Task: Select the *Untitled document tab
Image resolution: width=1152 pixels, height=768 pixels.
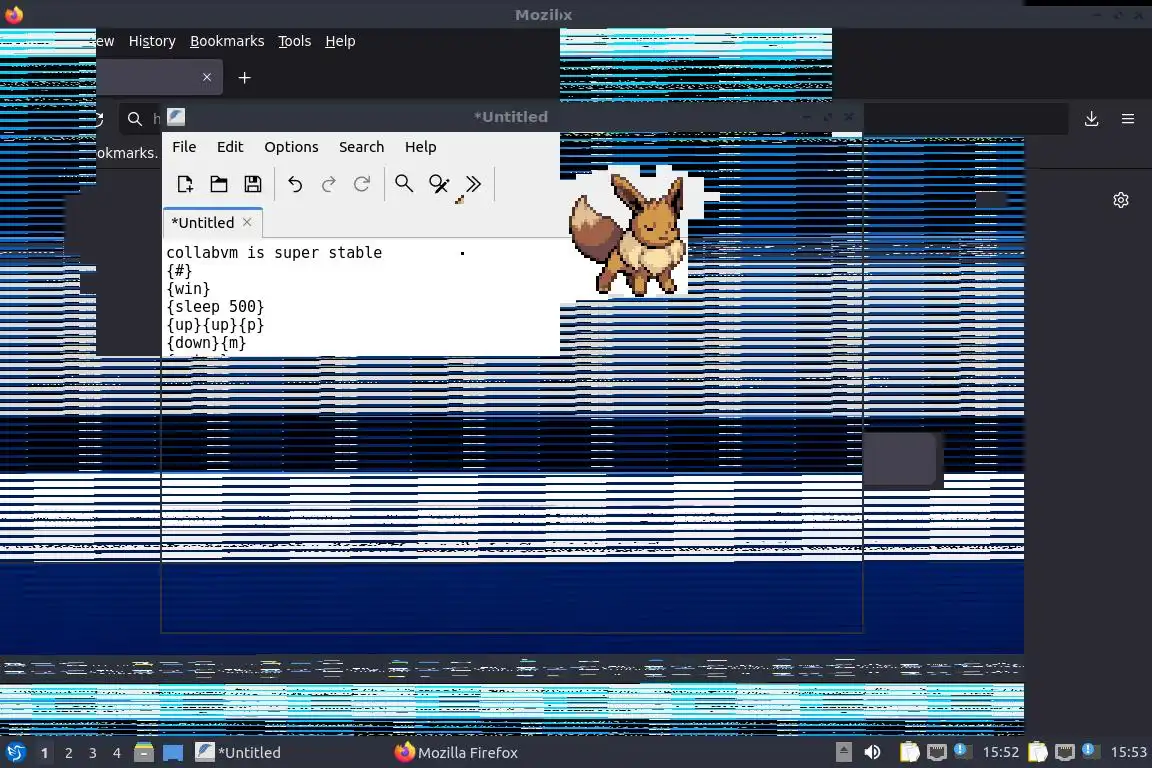Action: pyautogui.click(x=212, y=223)
